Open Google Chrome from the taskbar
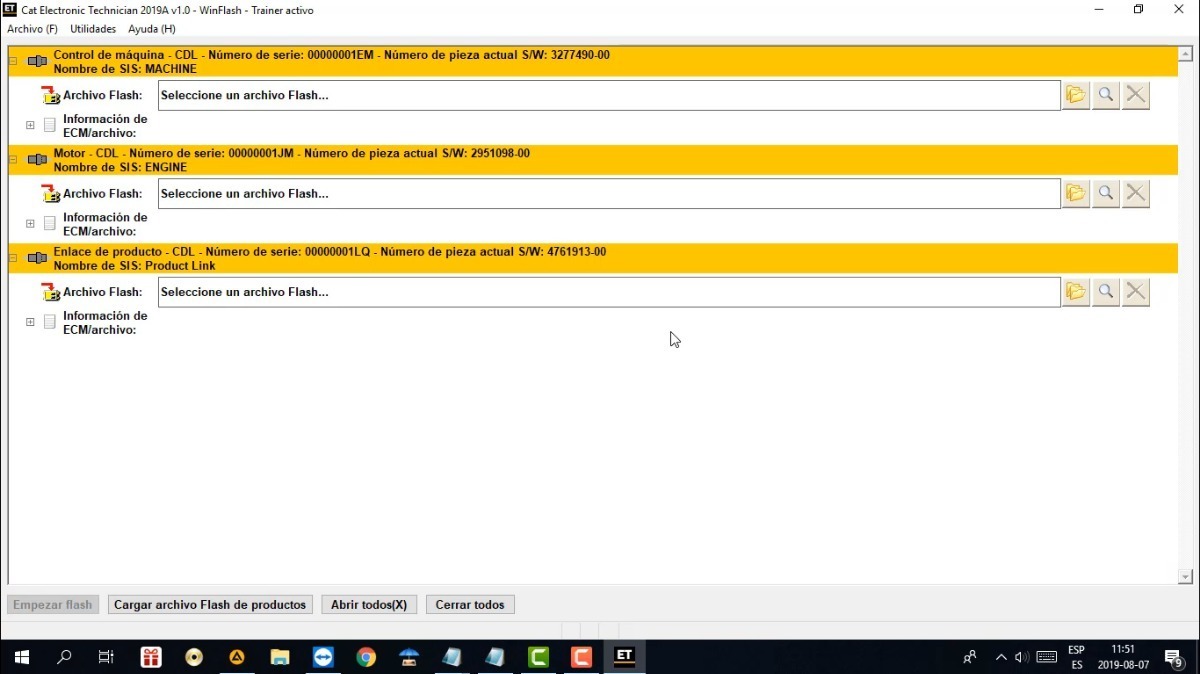 pos(366,657)
